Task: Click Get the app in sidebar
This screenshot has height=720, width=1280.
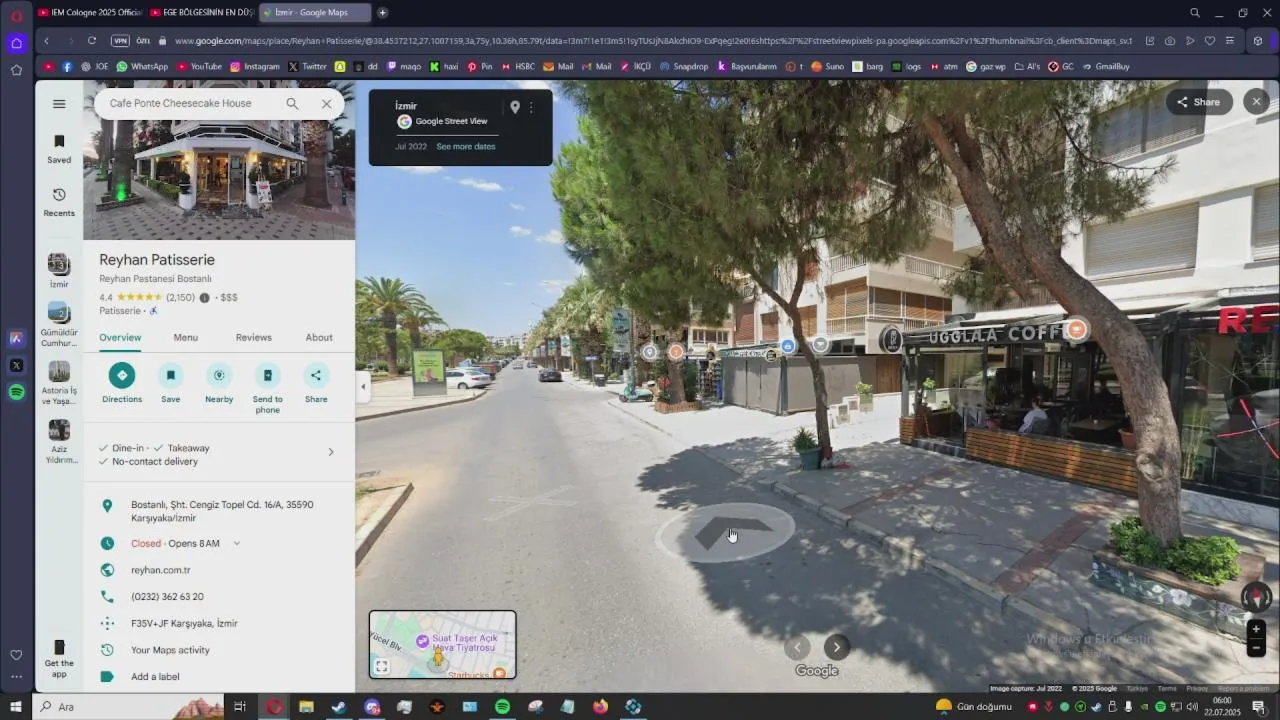Action: pyautogui.click(x=59, y=659)
